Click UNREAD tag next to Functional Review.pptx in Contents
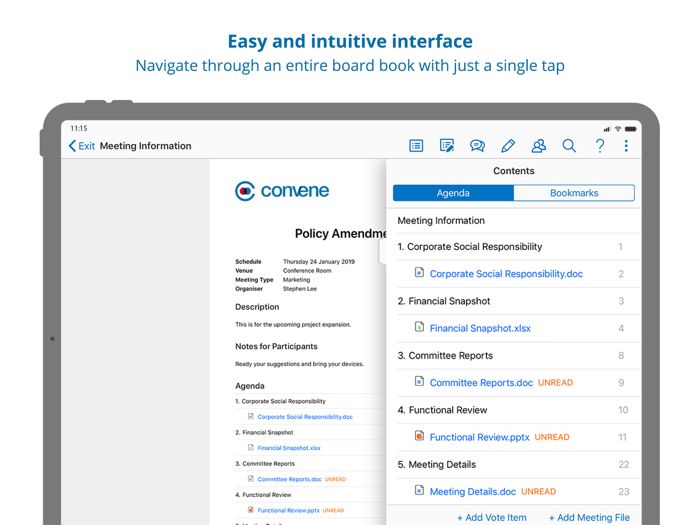 point(552,438)
